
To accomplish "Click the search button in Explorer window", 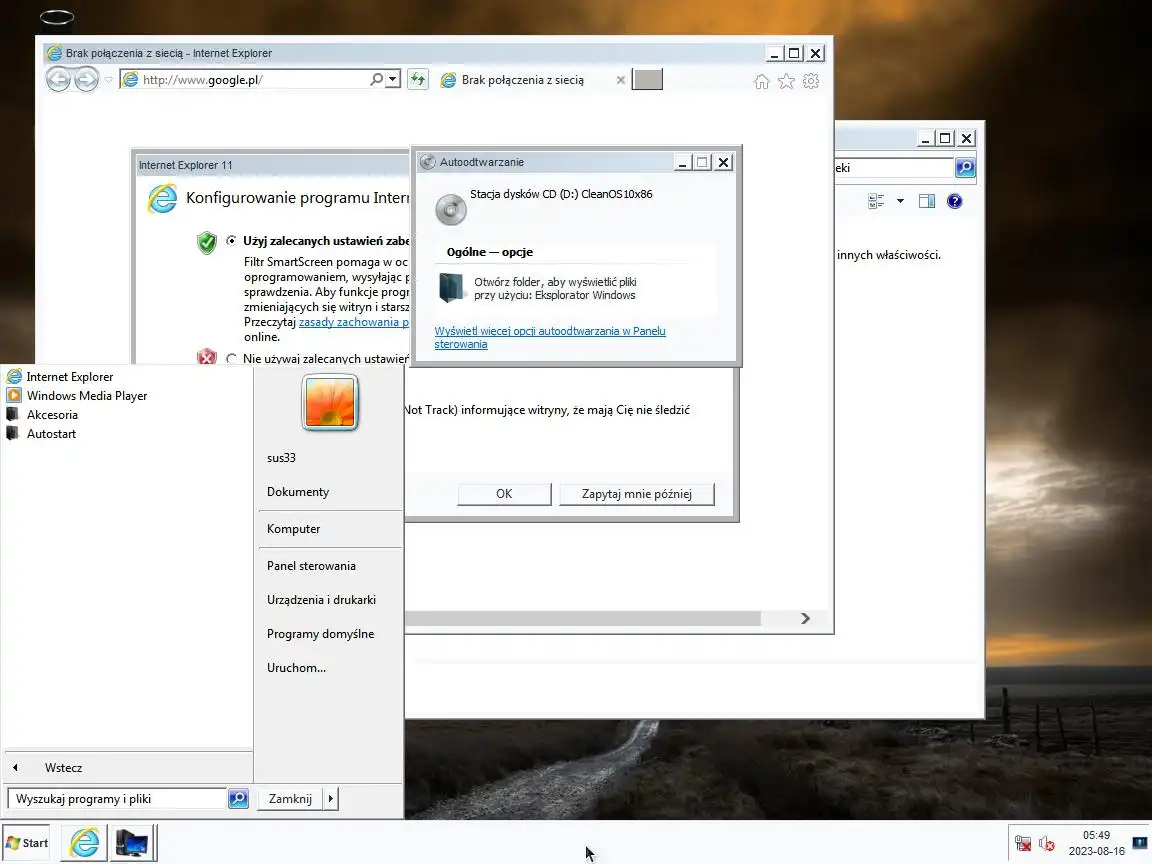I will tap(965, 168).
